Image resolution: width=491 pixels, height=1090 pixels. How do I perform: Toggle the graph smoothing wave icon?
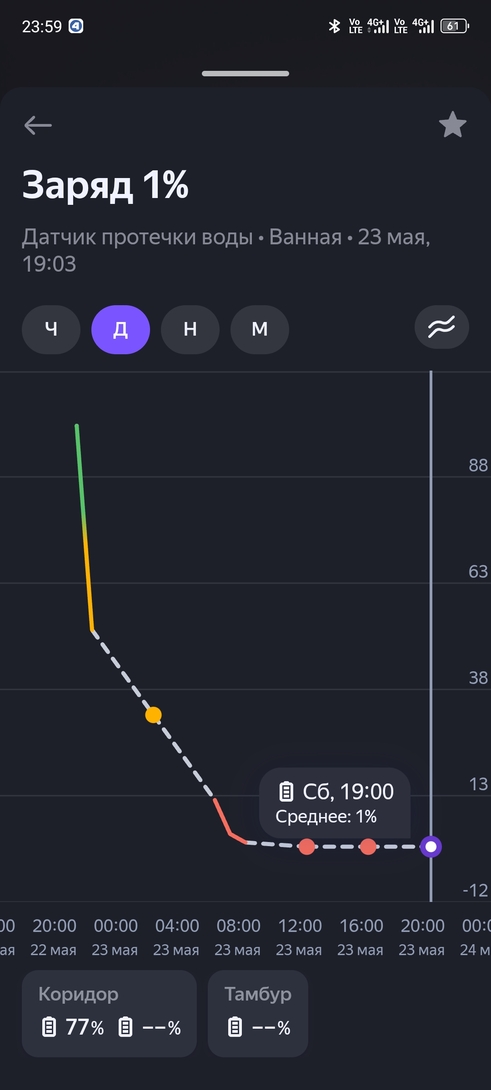point(442,327)
